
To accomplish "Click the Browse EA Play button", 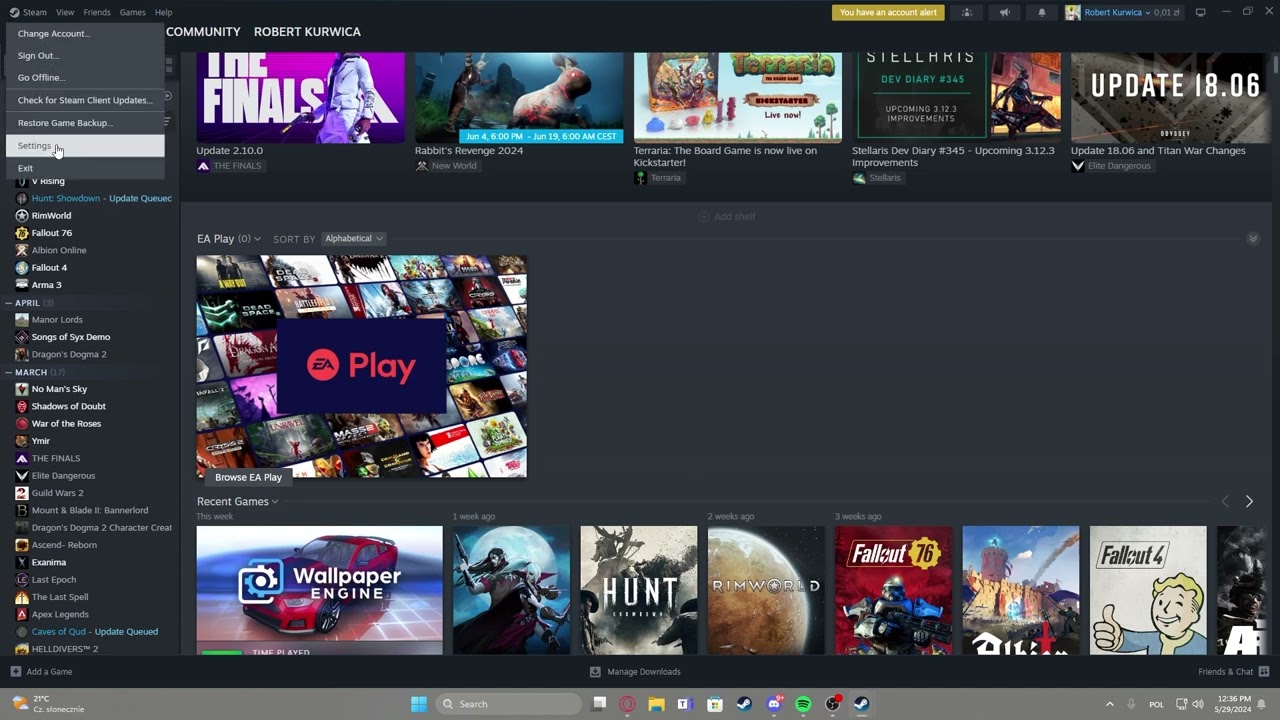I will (248, 477).
